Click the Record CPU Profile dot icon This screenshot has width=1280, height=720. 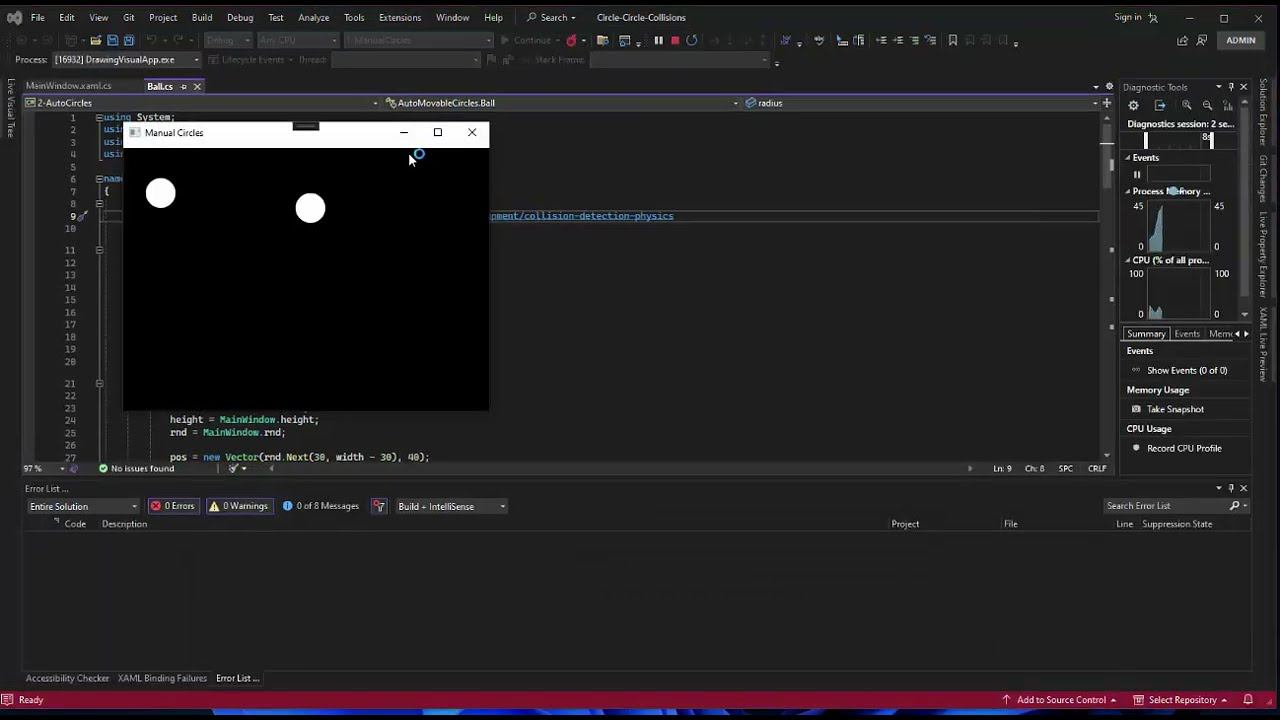tap(1136, 448)
